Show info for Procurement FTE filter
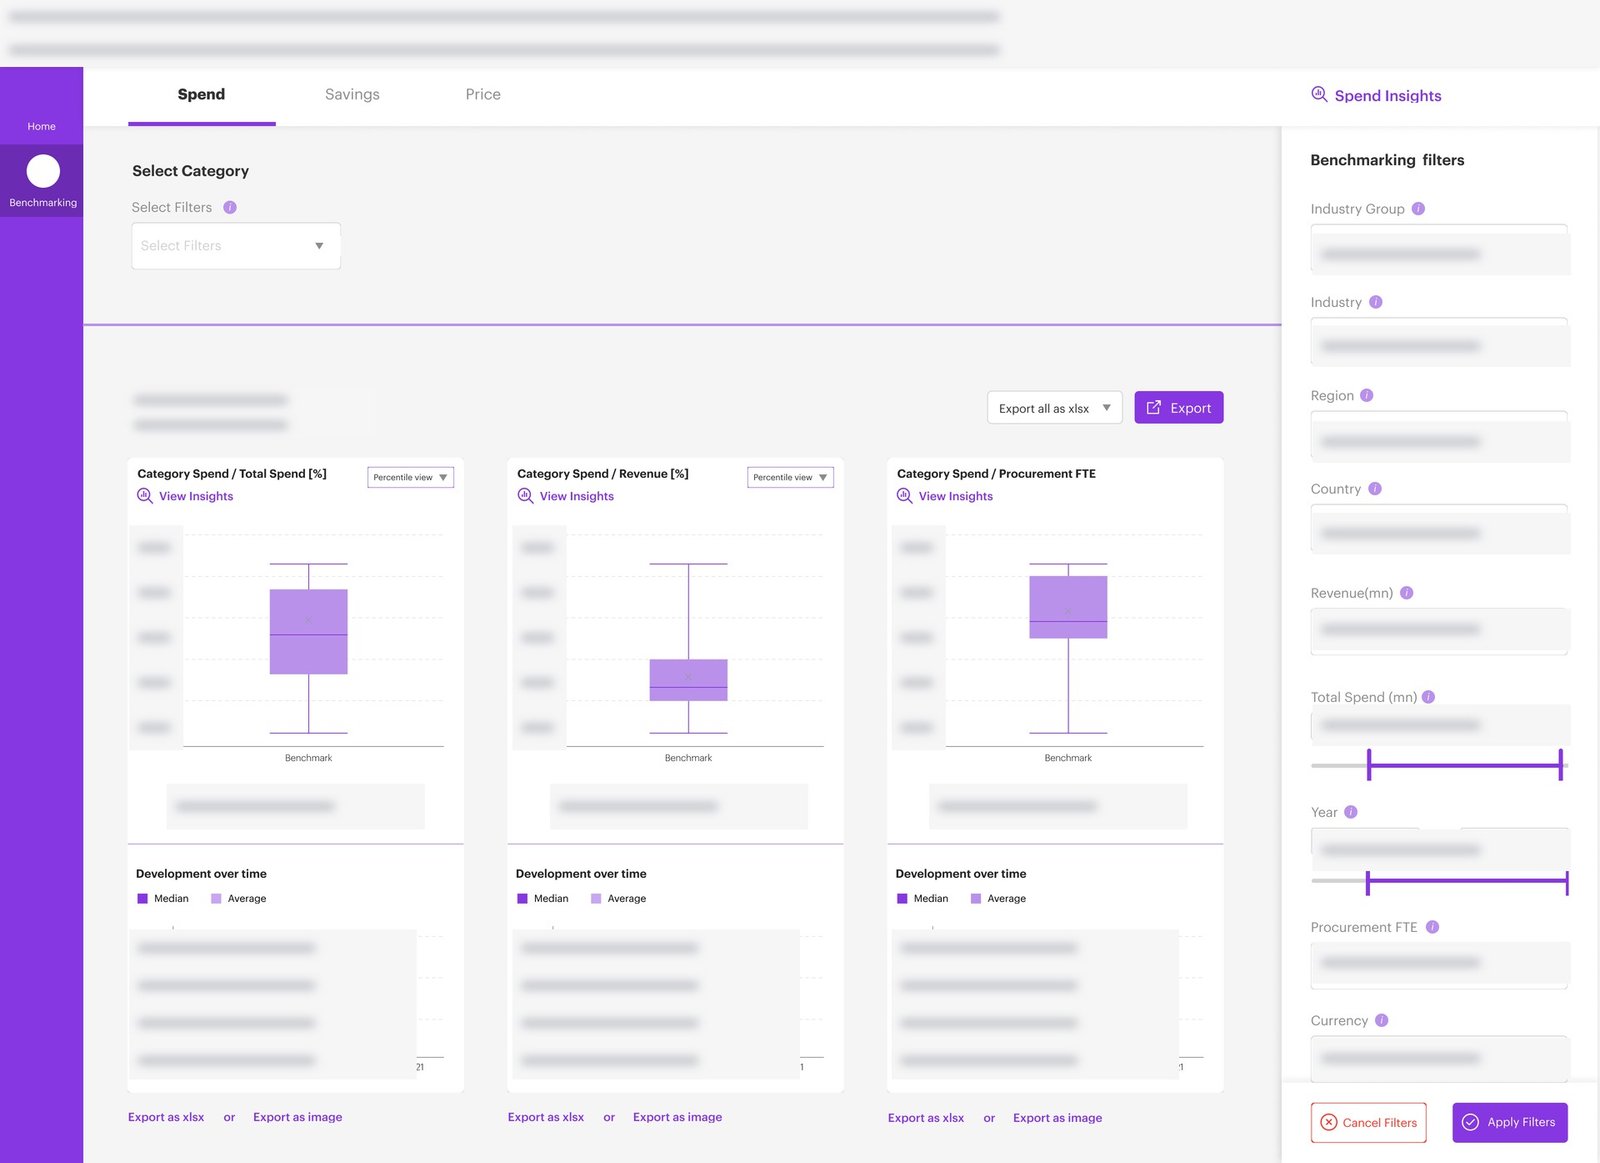Viewport: 1600px width, 1163px height. click(1432, 927)
